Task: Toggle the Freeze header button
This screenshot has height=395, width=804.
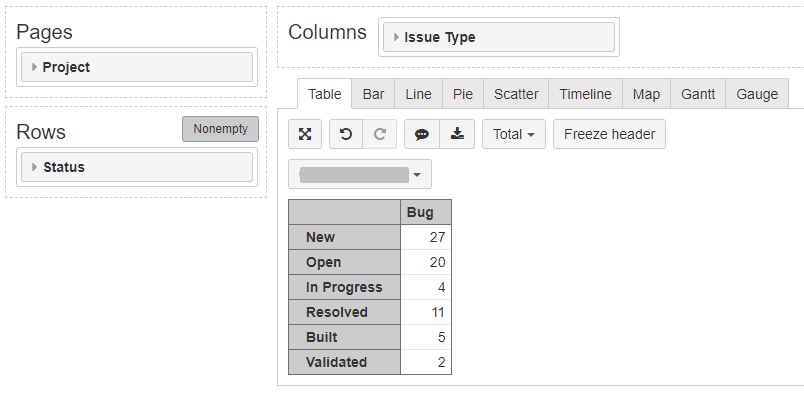Action: [x=609, y=134]
